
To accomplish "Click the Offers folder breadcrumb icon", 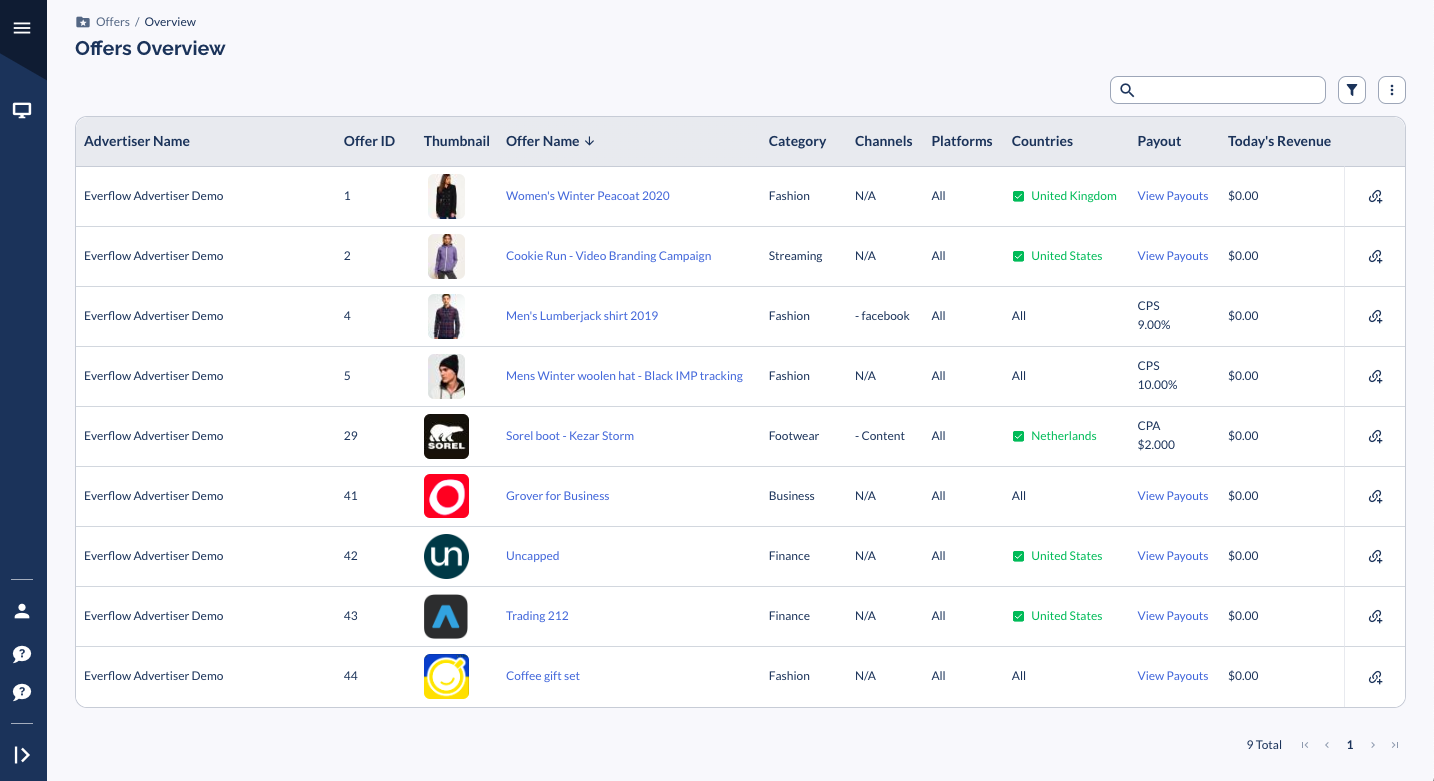I will [x=83, y=22].
